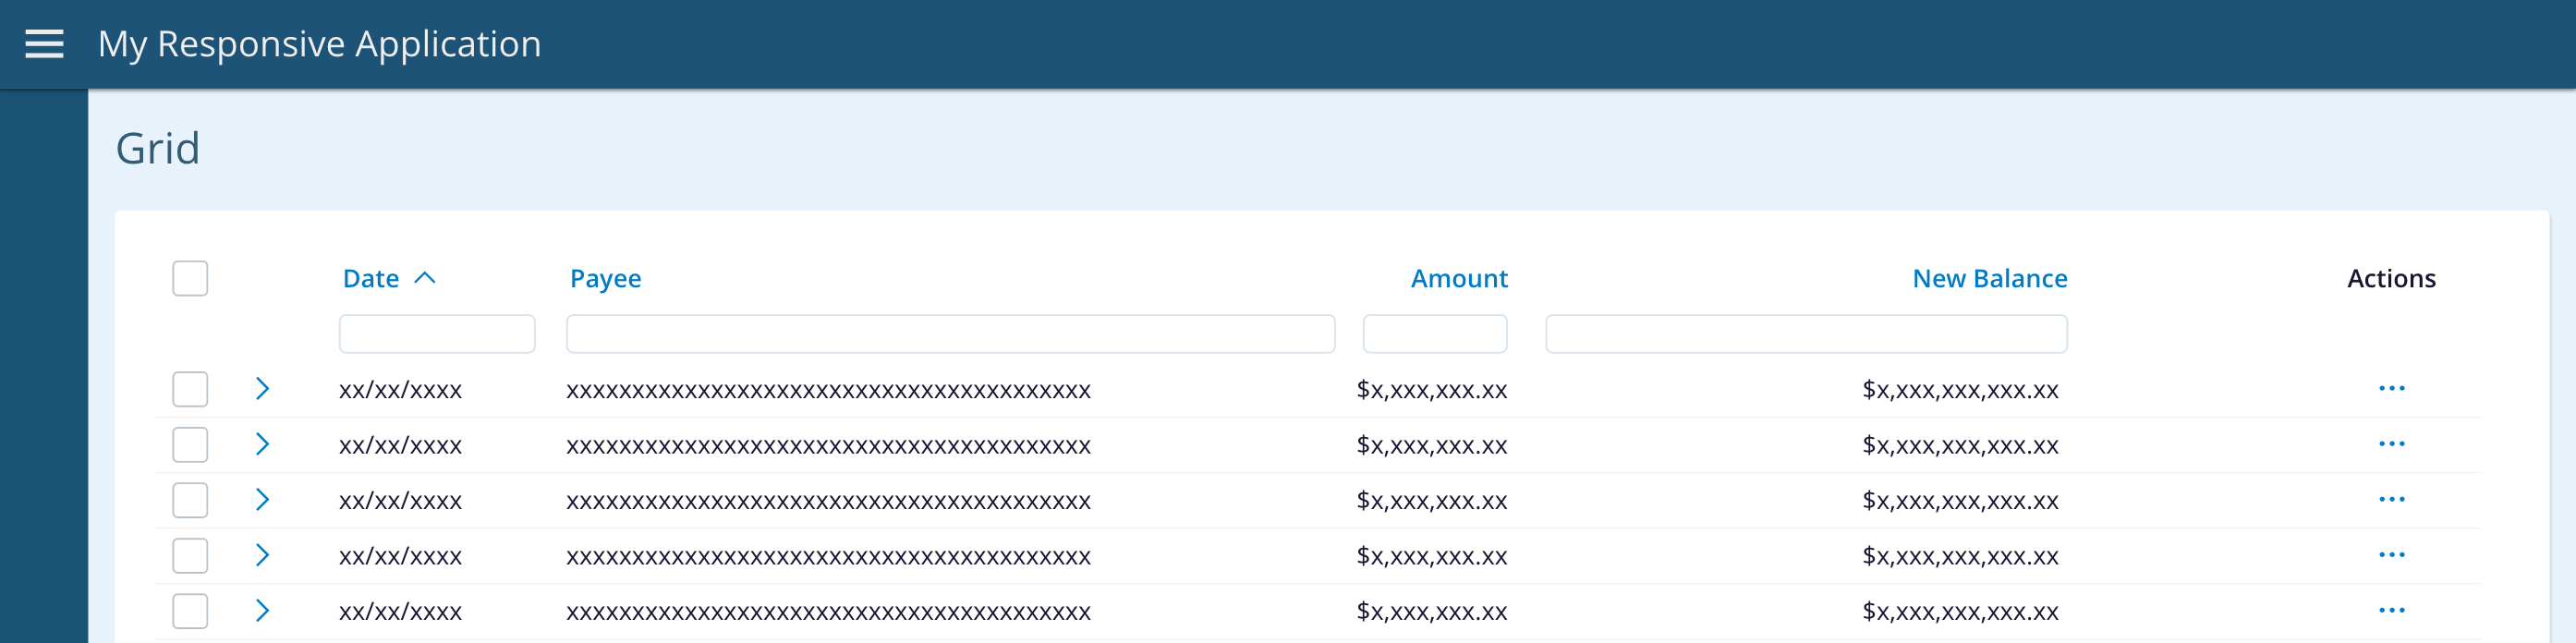Expand the fourth row details chevron
The height and width of the screenshot is (643, 2576).
pos(262,555)
